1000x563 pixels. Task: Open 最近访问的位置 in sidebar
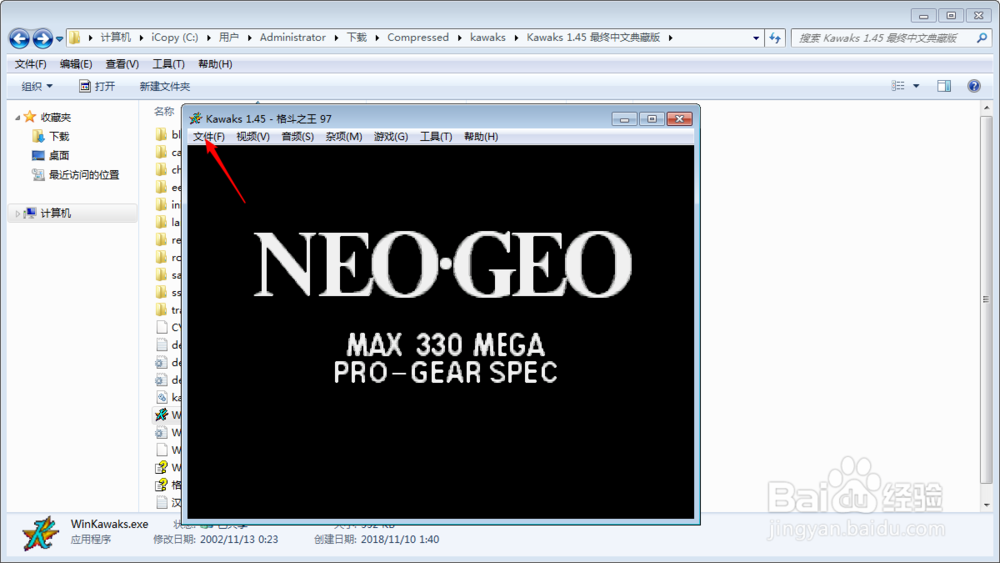pos(84,175)
